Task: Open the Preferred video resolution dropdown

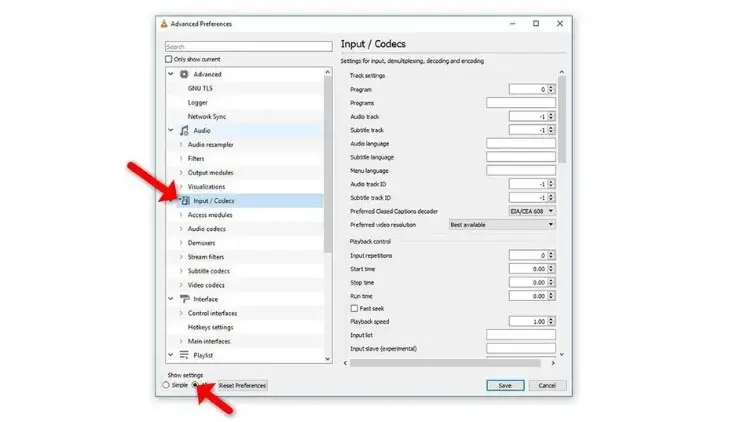Action: (502, 225)
